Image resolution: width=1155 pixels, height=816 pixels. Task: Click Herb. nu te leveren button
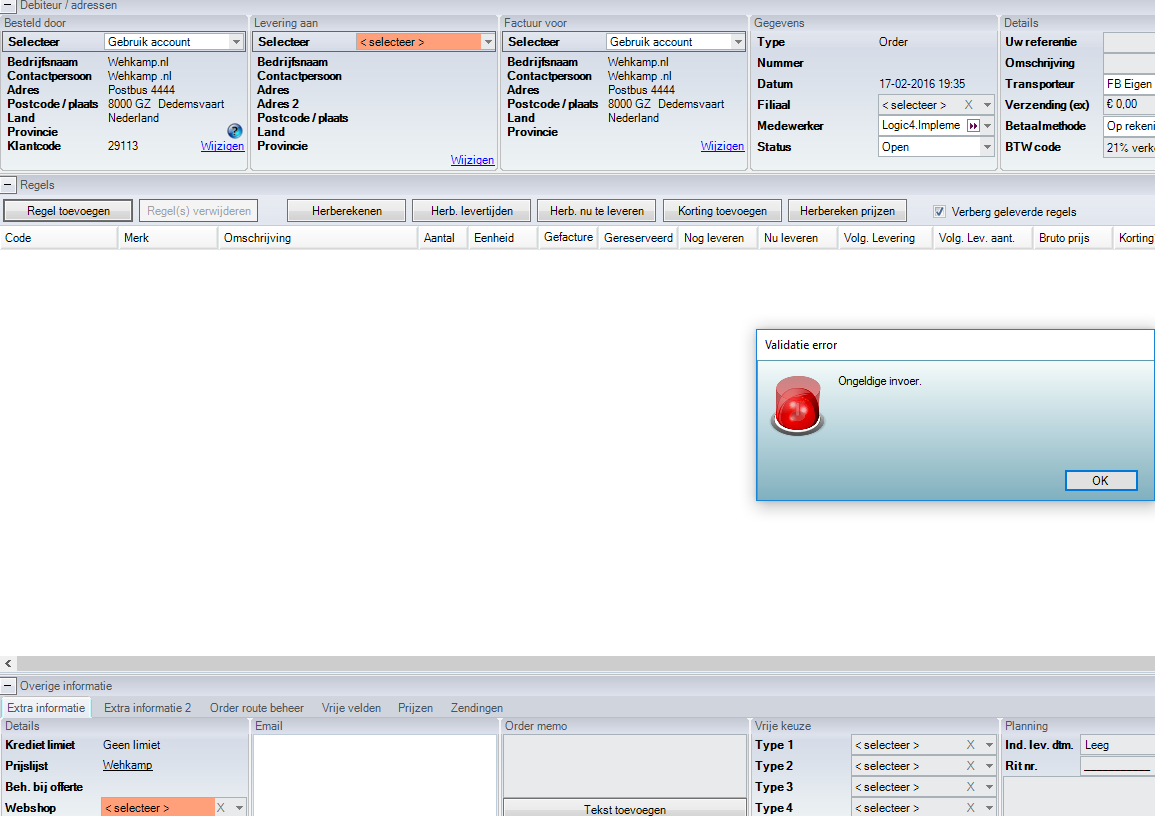point(597,211)
